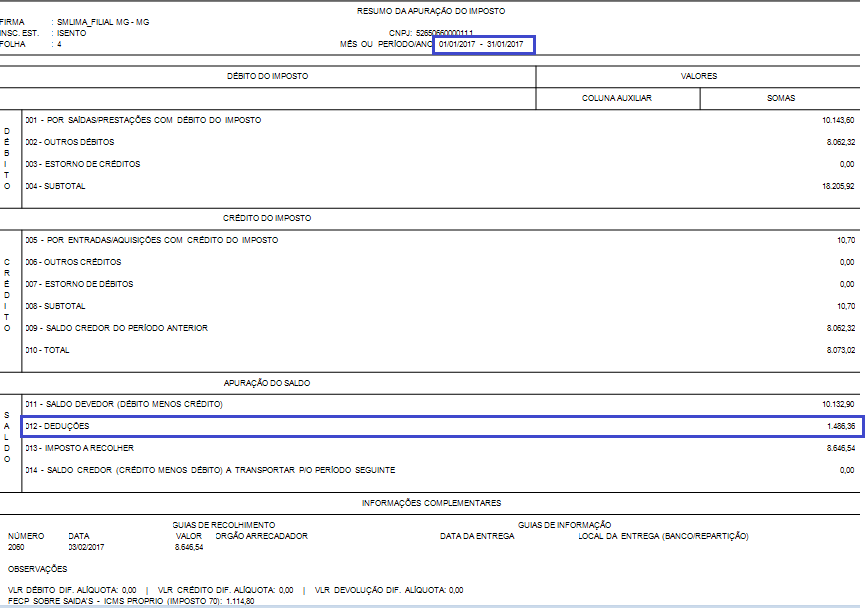Click the 'DÉBITO DO IMPOSTO' section header
This screenshot has height=608, width=867.
(268, 76)
